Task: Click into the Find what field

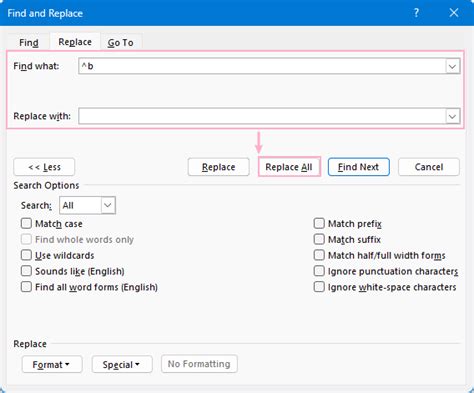Action: tap(262, 66)
